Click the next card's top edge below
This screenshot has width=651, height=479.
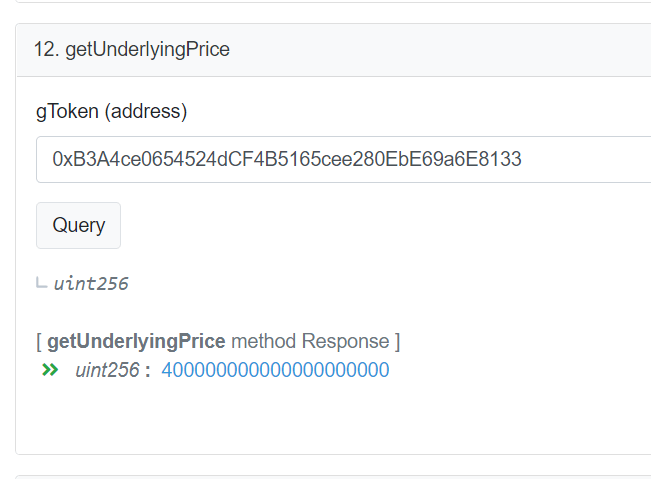tap(333, 477)
